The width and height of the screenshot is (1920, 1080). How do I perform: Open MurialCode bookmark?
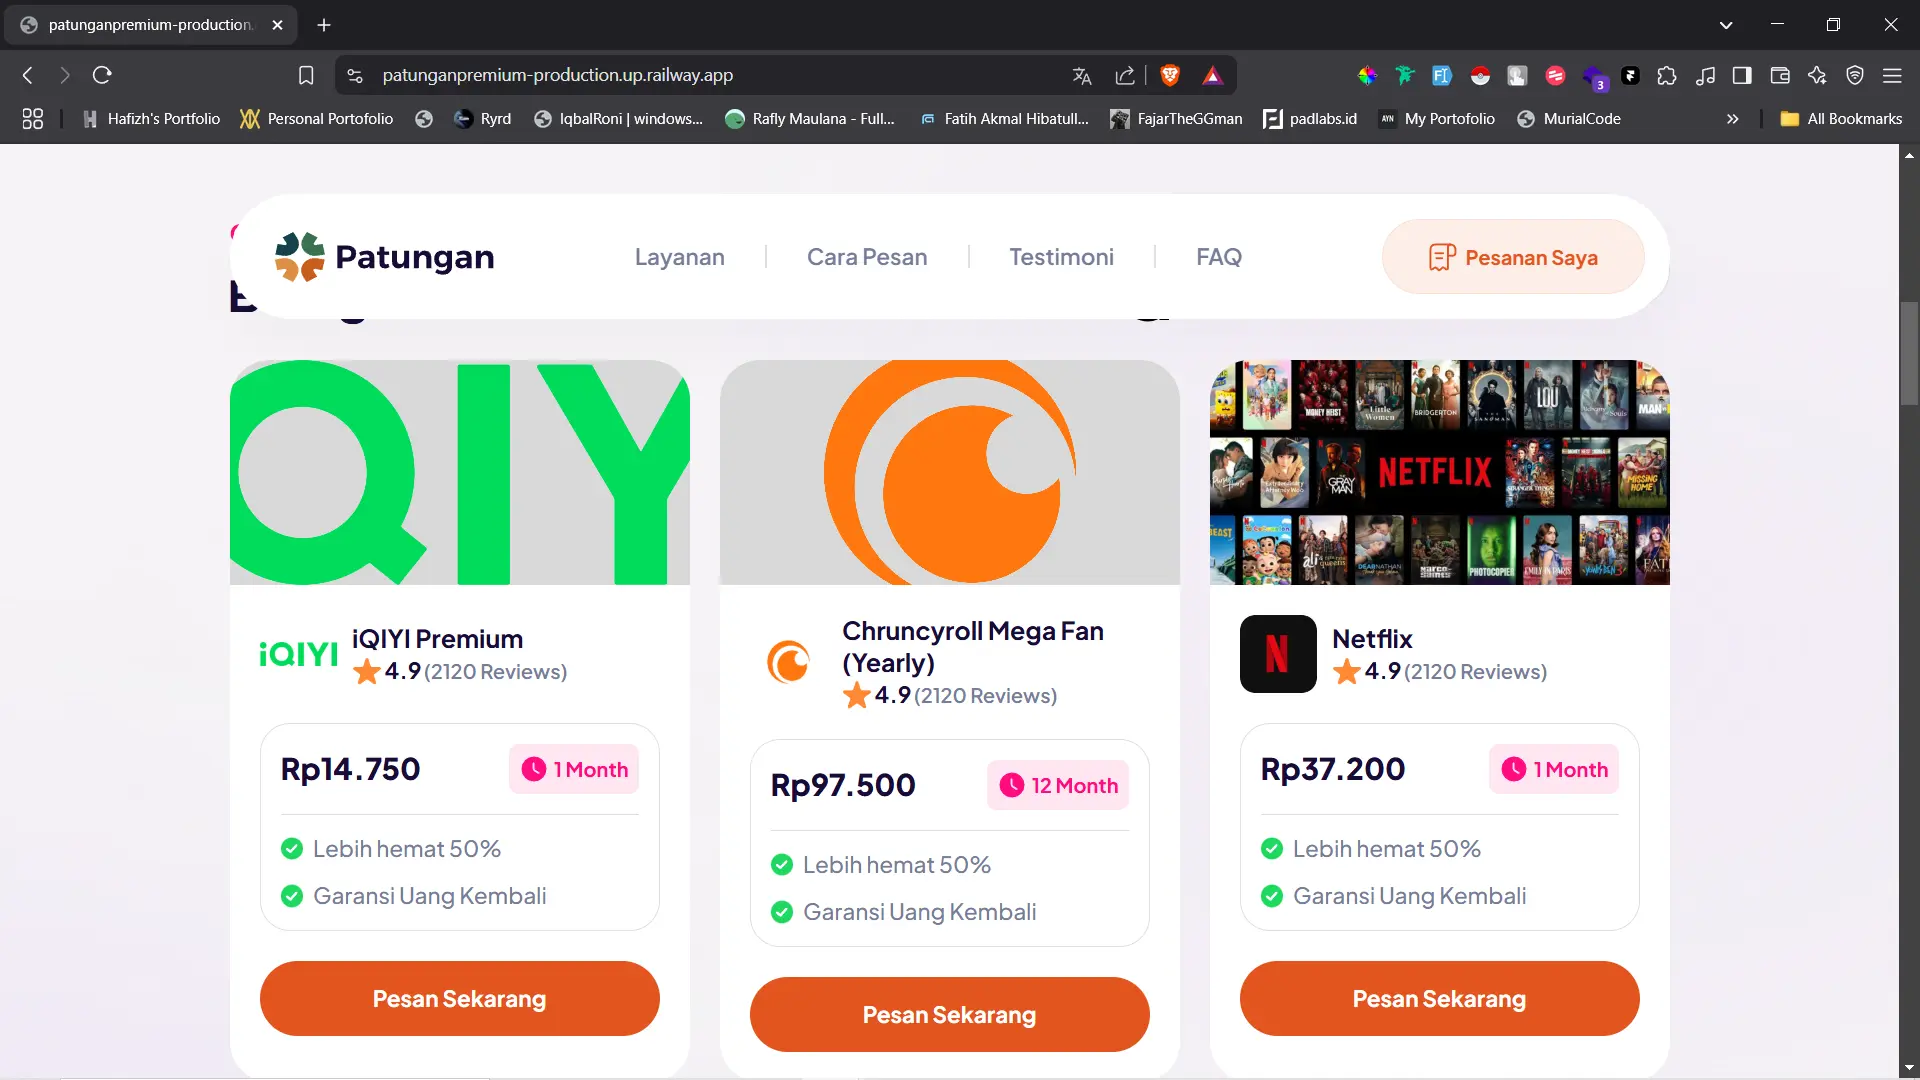[1569, 119]
